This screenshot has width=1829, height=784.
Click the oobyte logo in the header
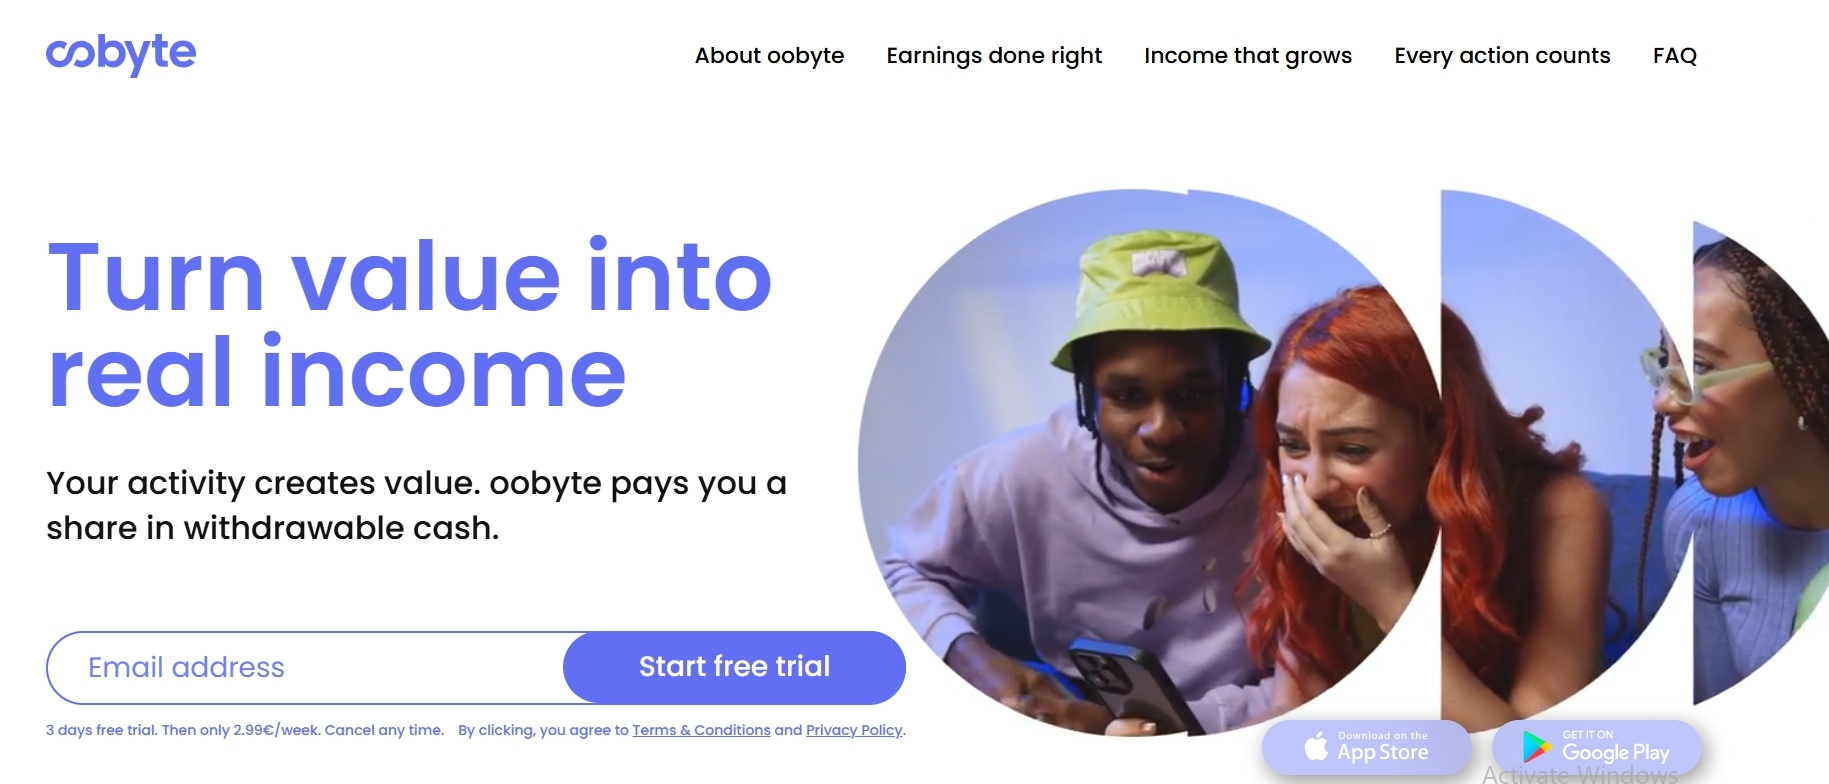click(x=121, y=54)
